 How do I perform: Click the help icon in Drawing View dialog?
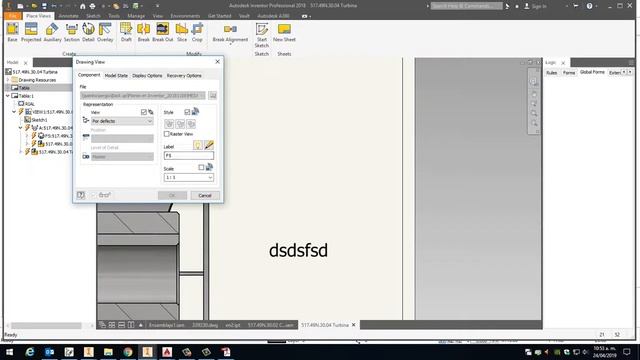click(x=81, y=195)
